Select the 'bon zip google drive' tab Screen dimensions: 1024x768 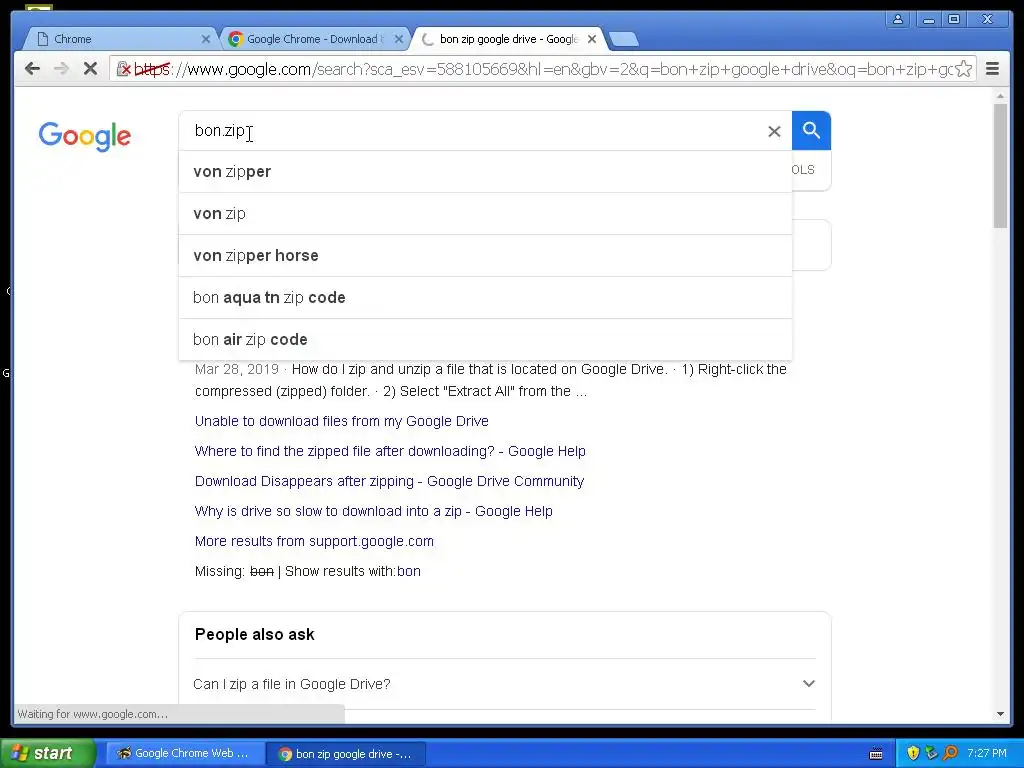tap(508, 39)
